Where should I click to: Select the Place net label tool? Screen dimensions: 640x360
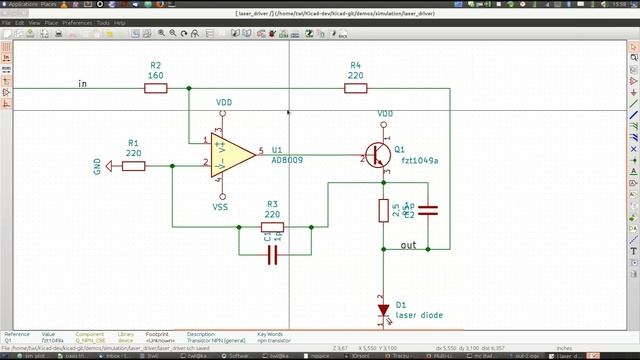[x=633, y=171]
